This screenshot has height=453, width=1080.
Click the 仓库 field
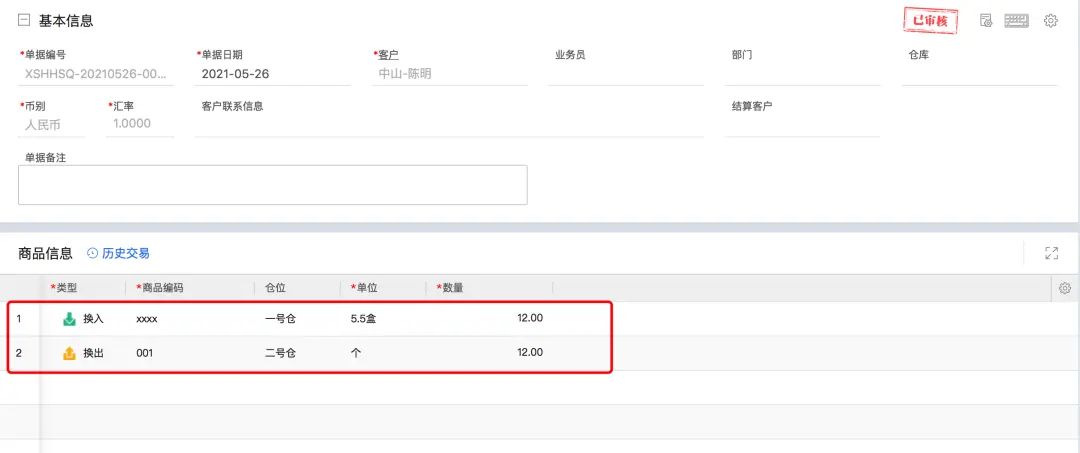pos(979,74)
